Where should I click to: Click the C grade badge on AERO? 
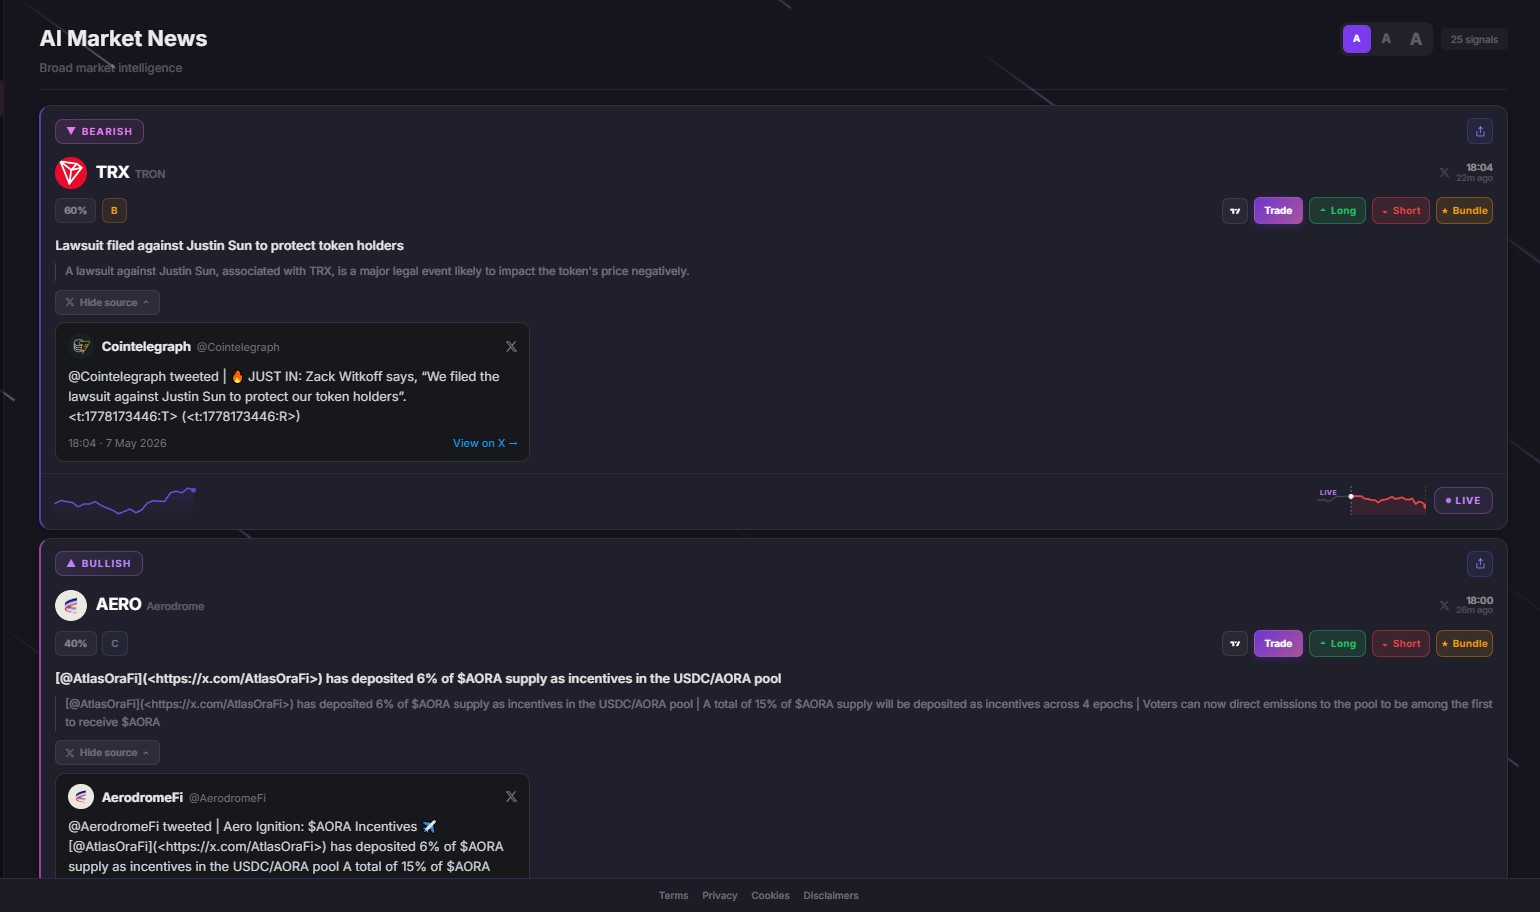[114, 643]
